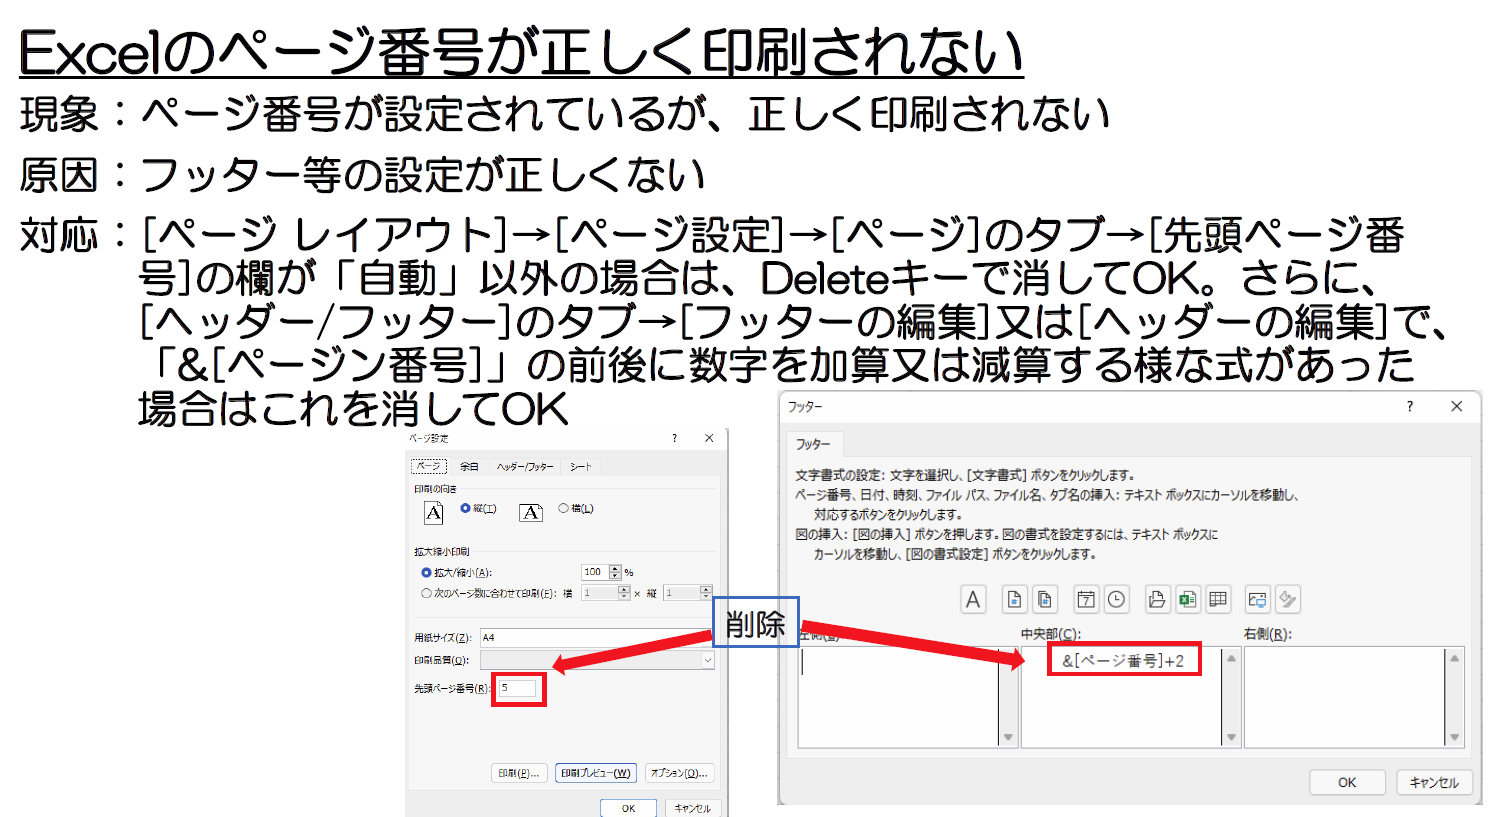Click the 100 scale percentage field
This screenshot has width=1499, height=817.
pyautogui.click(x=594, y=572)
